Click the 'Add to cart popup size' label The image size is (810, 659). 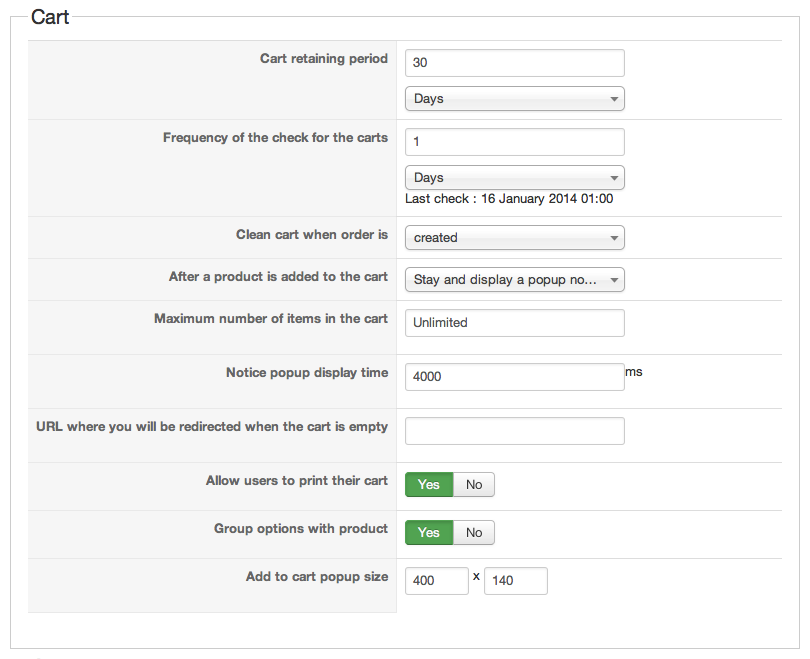point(316,577)
